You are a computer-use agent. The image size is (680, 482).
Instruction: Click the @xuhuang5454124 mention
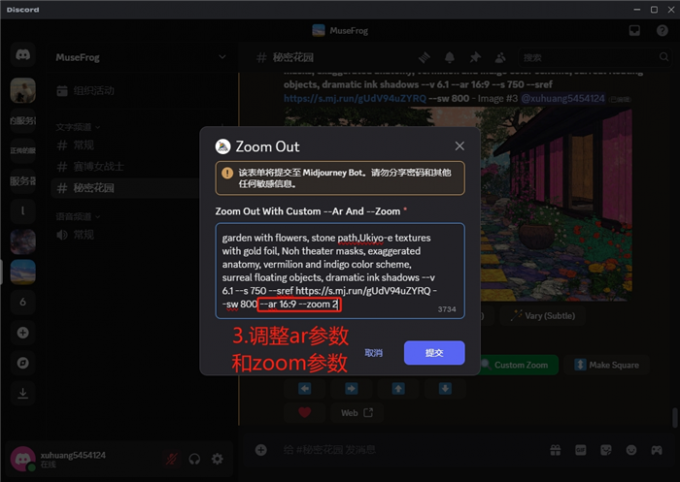pyautogui.click(x=562, y=98)
